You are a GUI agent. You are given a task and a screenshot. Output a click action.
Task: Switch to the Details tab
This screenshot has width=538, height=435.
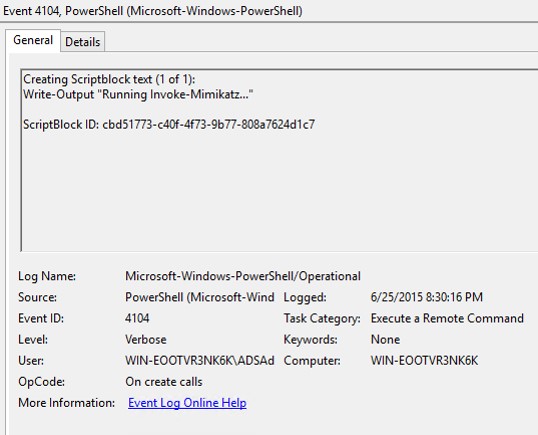tap(83, 42)
